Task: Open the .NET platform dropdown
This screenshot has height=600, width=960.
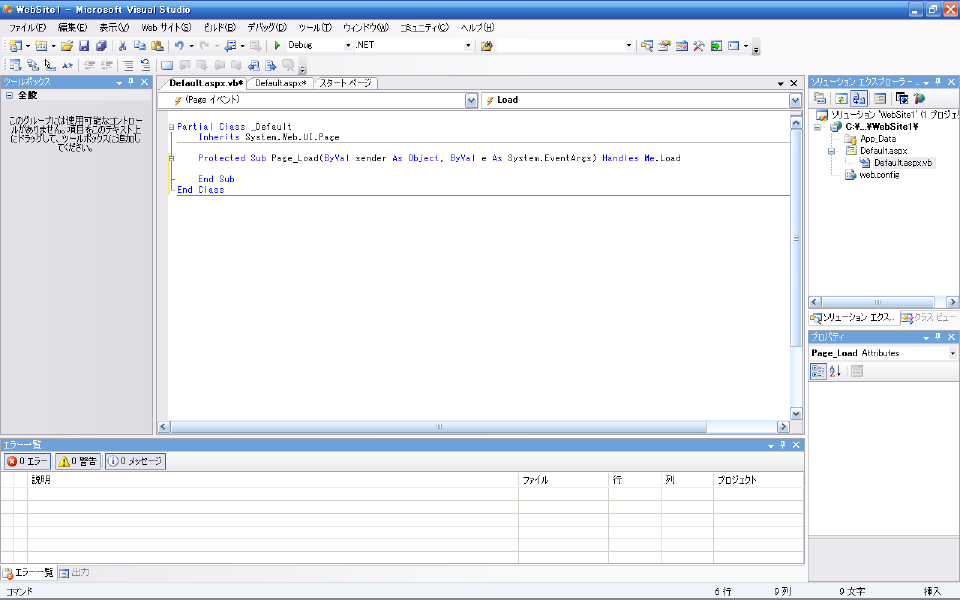Action: point(468,45)
